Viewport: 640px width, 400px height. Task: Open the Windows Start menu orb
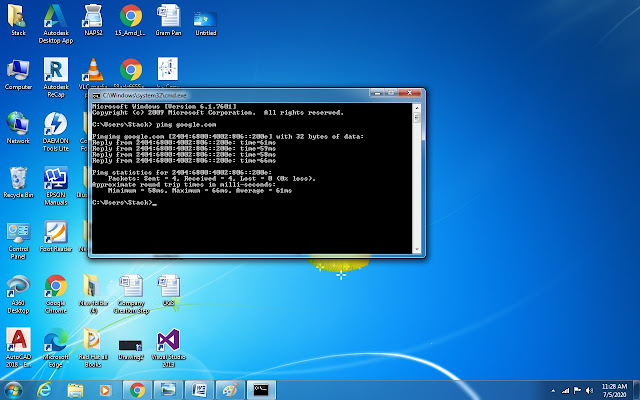(x=13, y=390)
